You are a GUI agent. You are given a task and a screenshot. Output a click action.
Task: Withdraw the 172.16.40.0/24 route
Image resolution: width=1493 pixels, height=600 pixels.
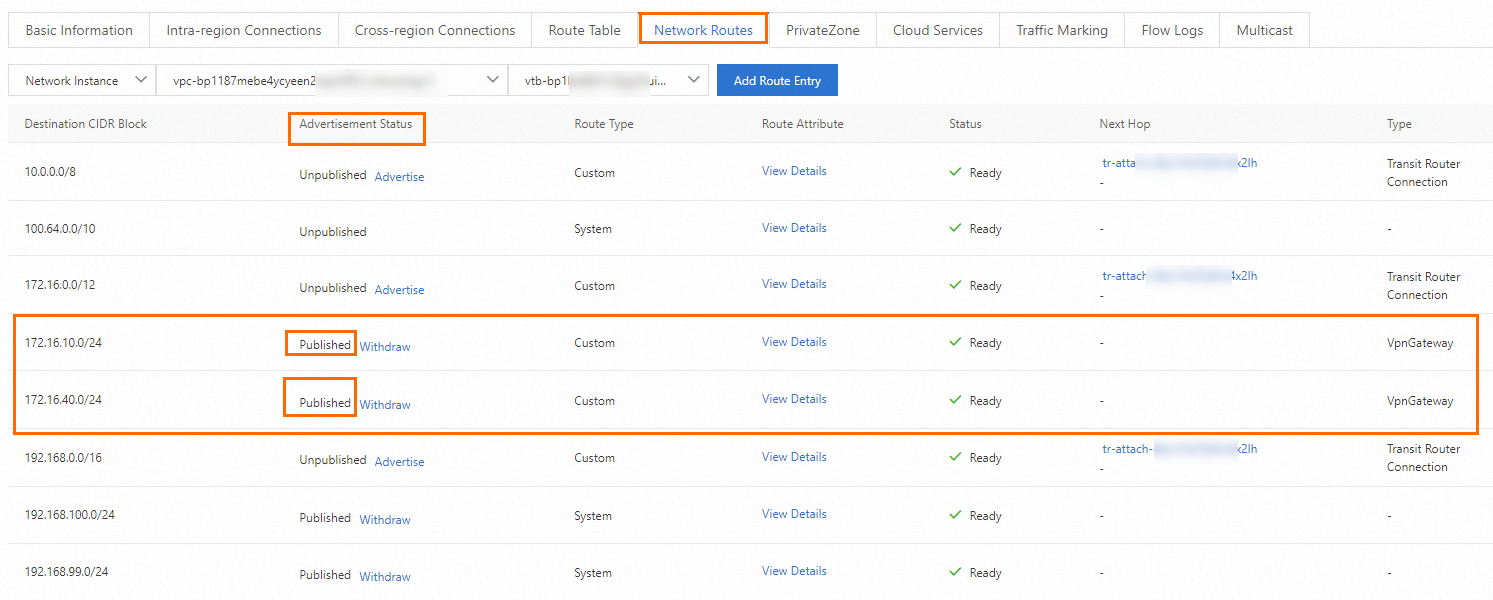tap(385, 405)
